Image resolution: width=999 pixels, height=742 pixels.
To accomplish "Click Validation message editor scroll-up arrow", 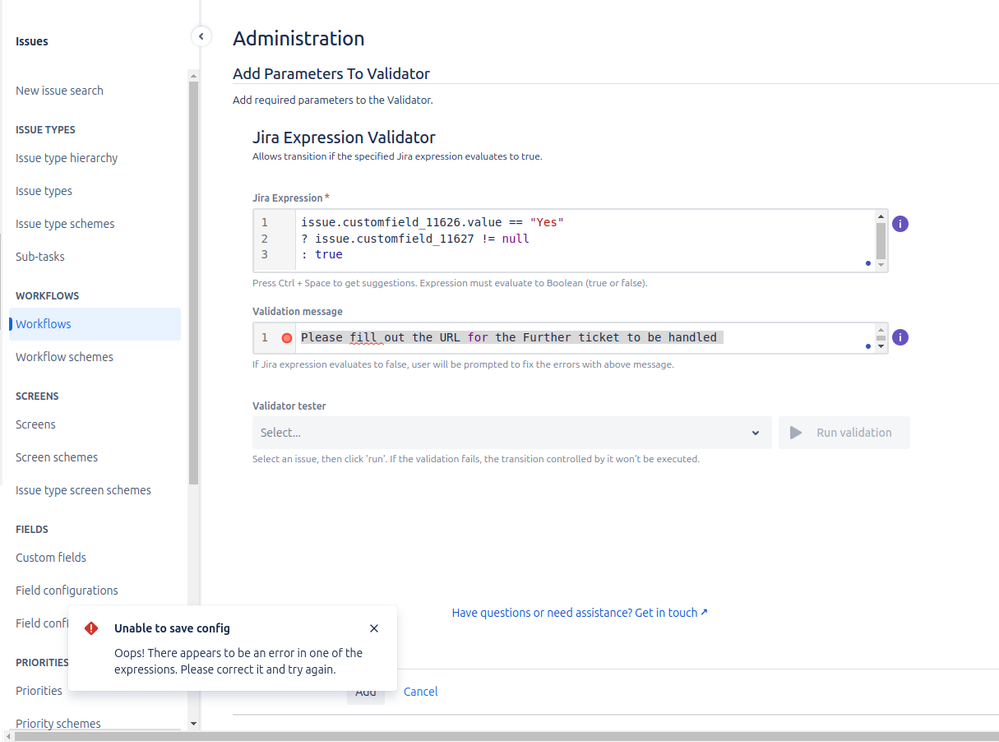I will coord(881,330).
